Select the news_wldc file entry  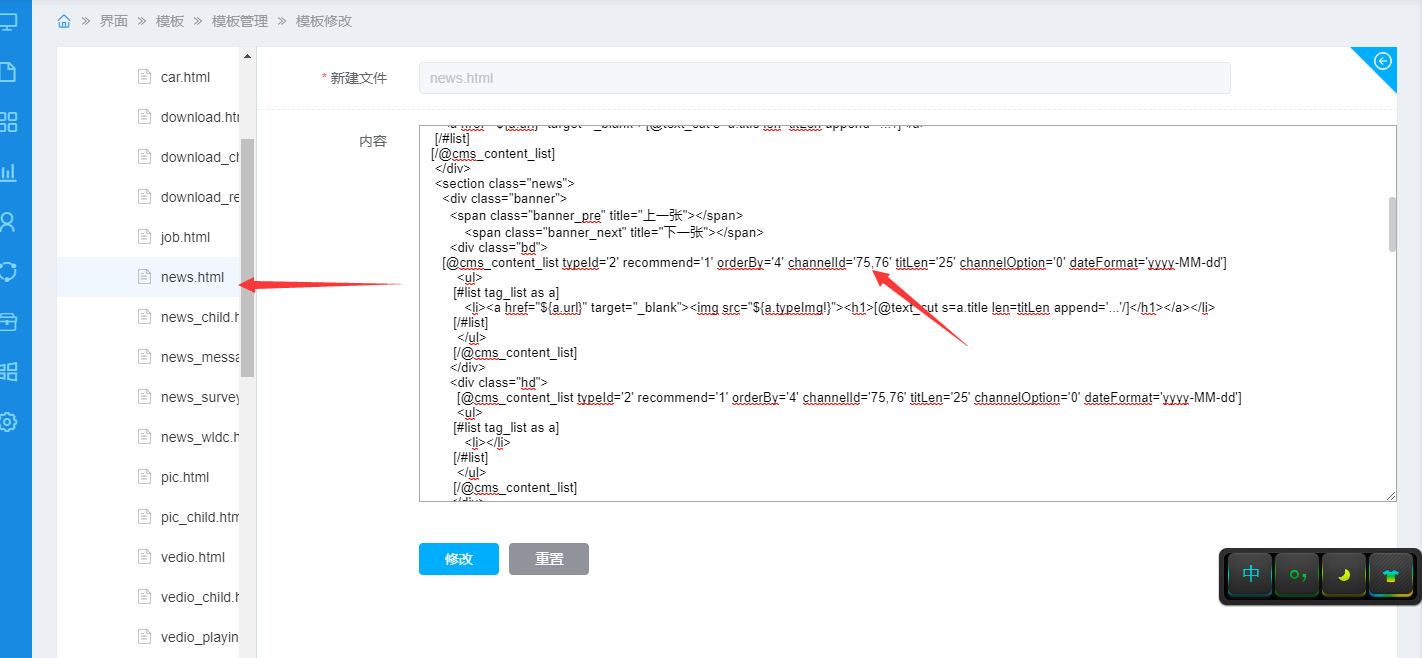pyautogui.click(x=200, y=437)
